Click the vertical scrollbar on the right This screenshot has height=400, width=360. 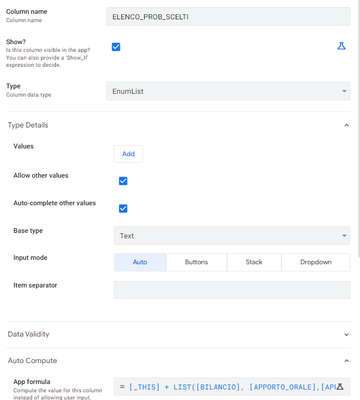pos(359,128)
